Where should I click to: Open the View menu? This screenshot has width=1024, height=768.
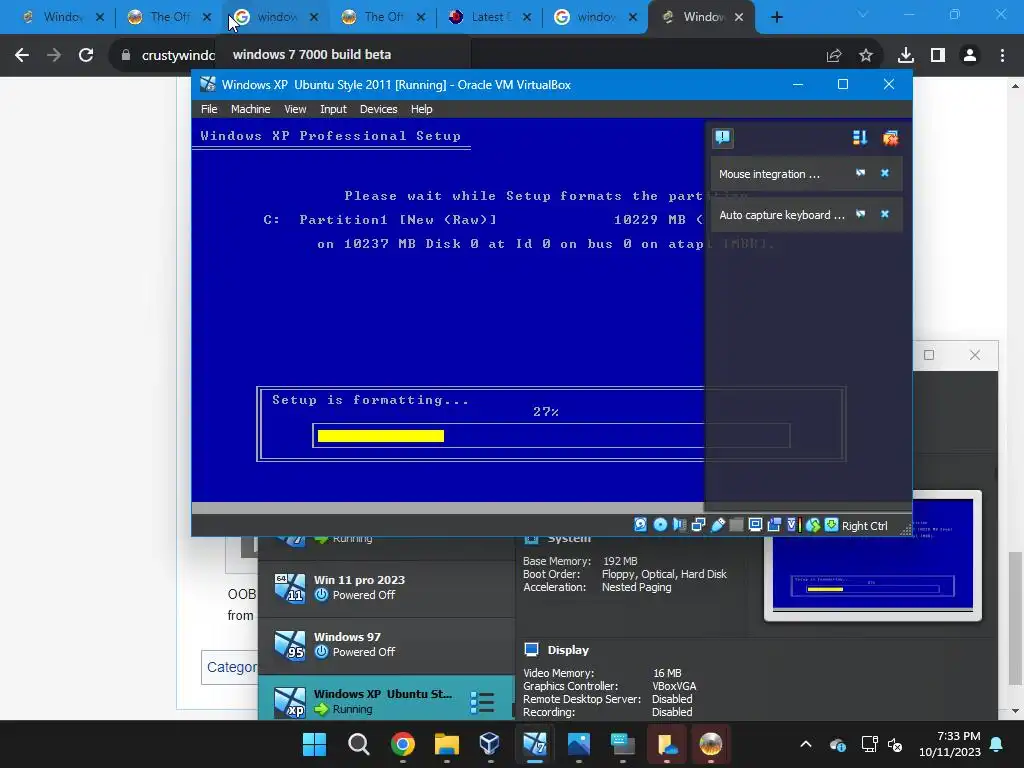[x=295, y=109]
